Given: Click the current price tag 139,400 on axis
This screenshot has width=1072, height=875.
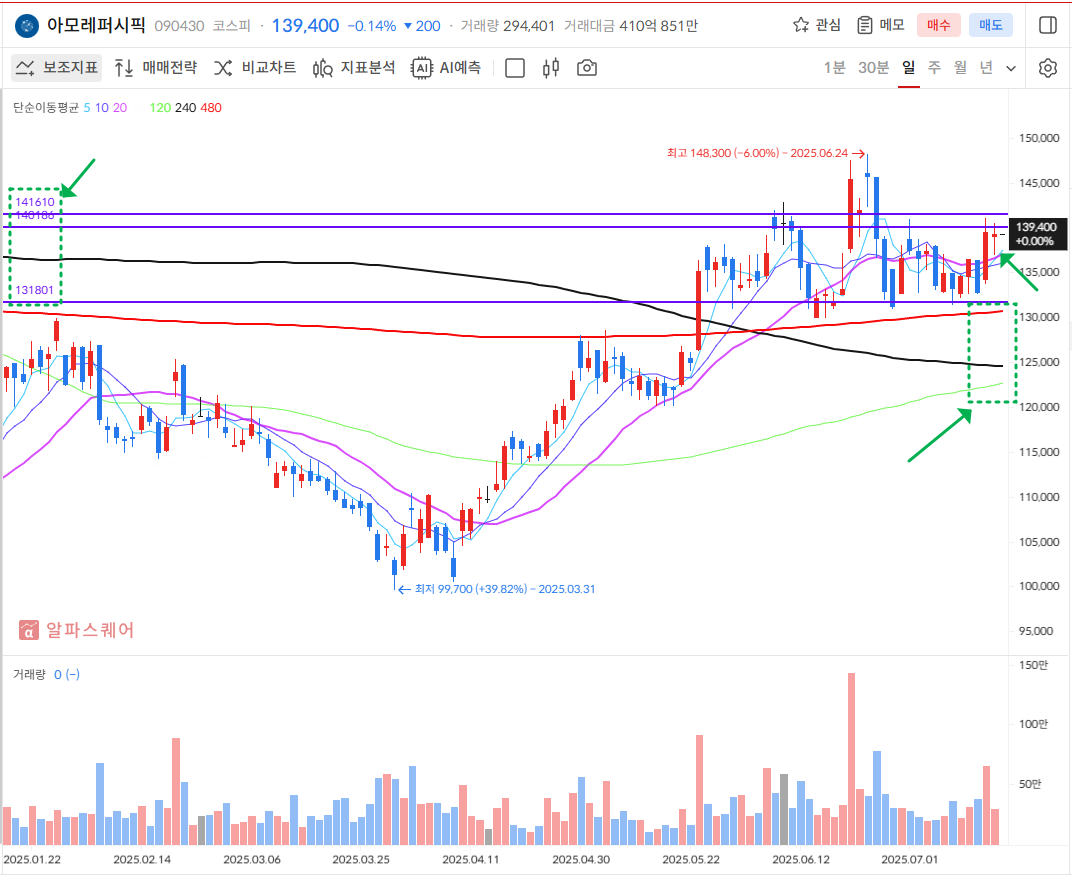Looking at the screenshot, I should pos(1037,233).
